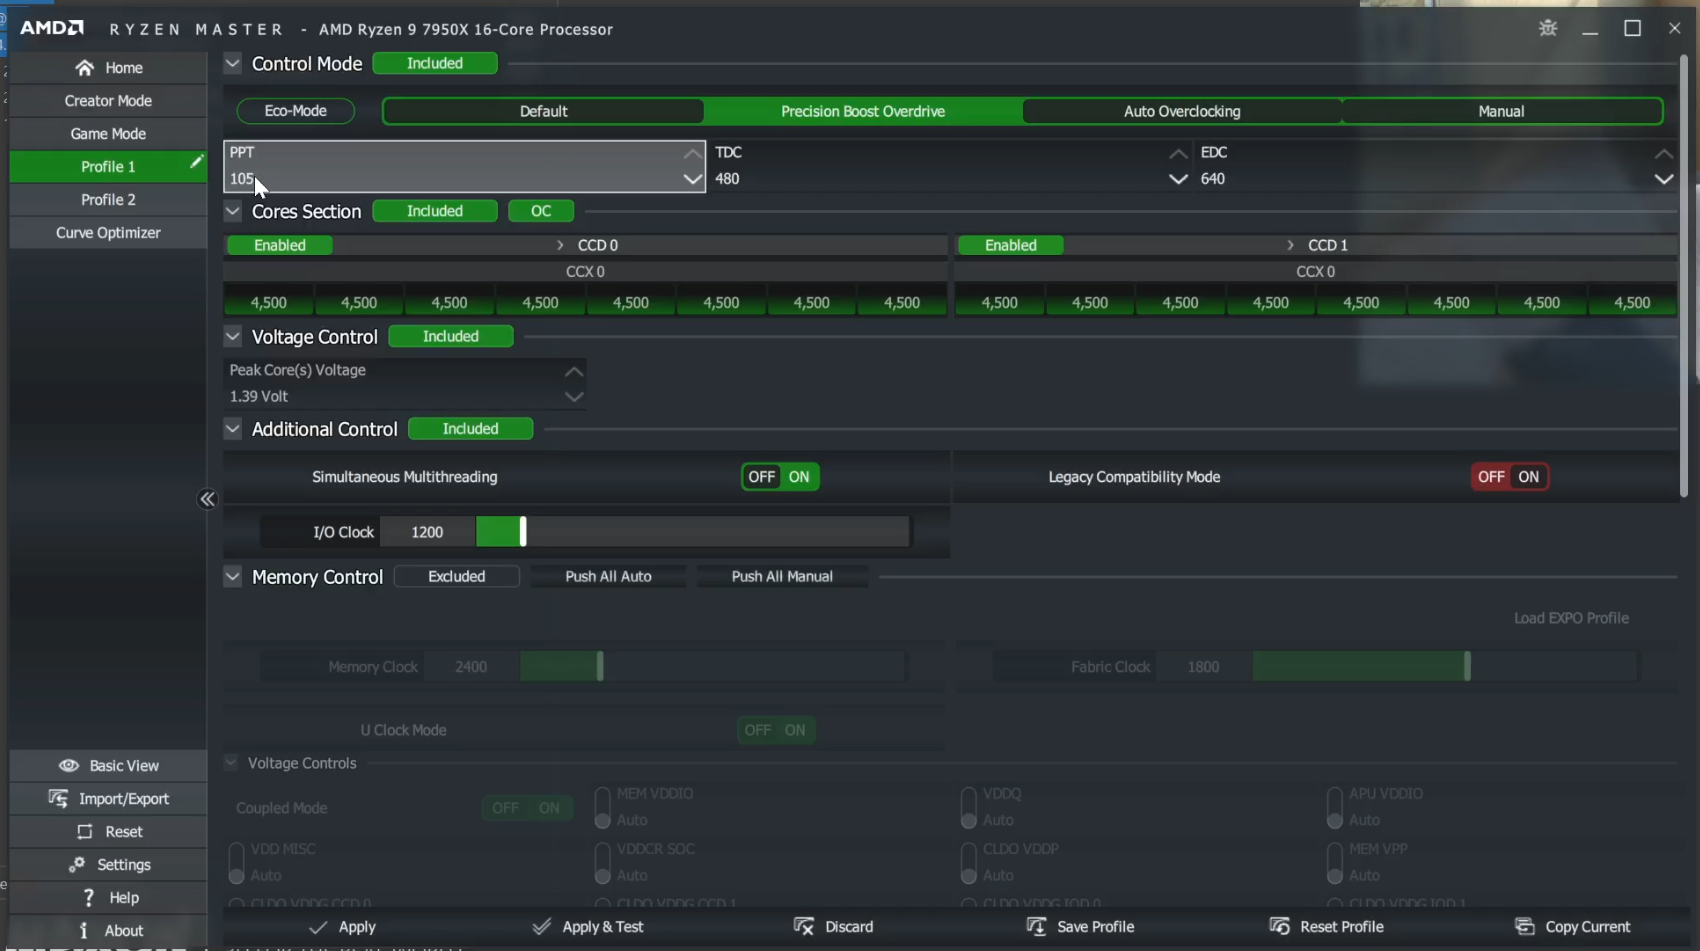
Task: Decrease EDC value with down arrow
Action: (x=1664, y=179)
